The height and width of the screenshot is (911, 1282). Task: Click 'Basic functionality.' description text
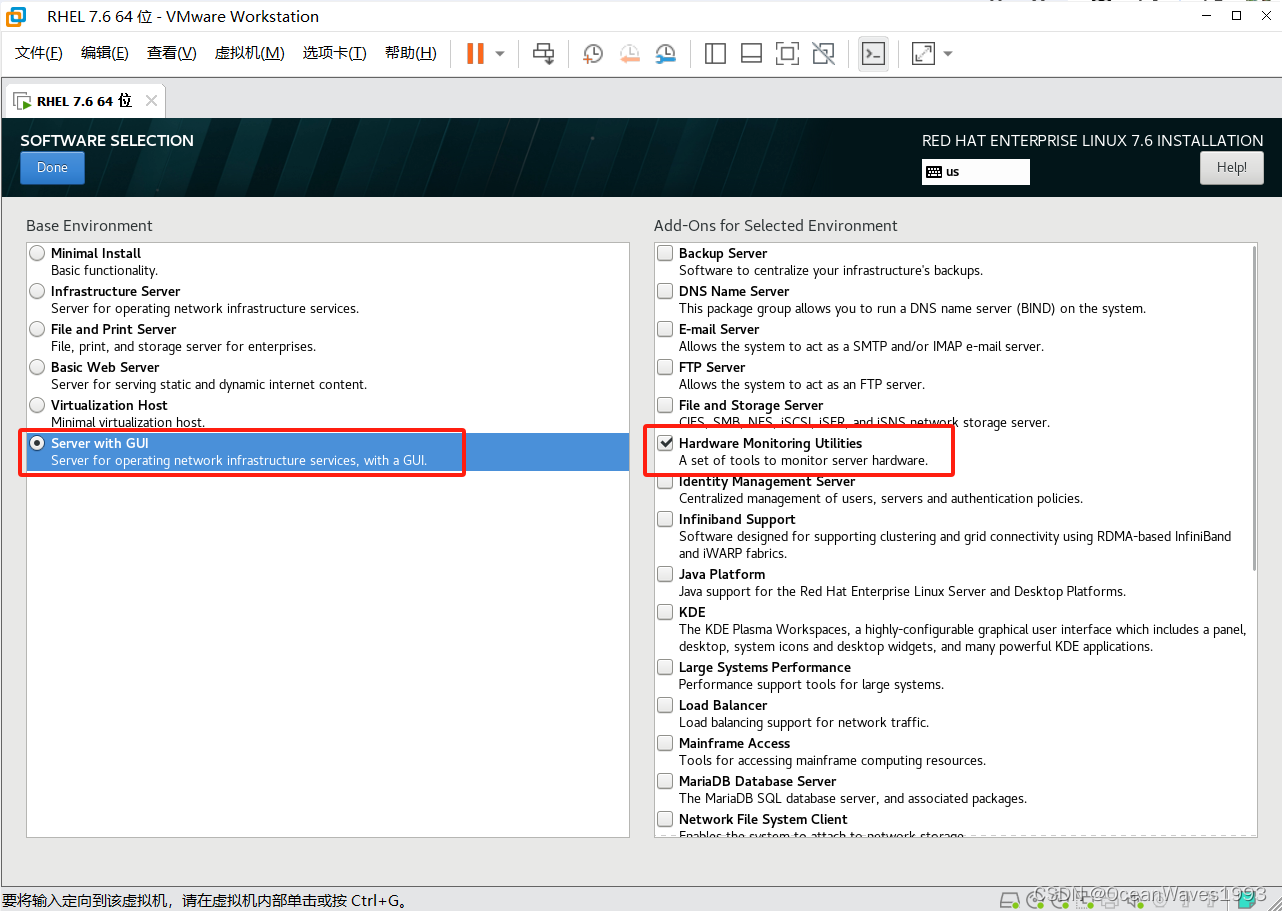coord(104,271)
